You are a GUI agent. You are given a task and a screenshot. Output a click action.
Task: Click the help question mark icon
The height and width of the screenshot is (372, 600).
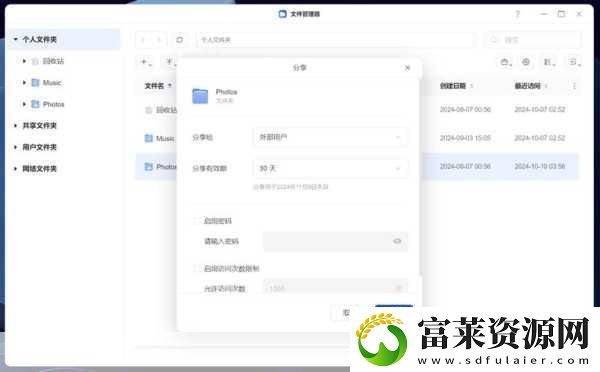(x=518, y=14)
